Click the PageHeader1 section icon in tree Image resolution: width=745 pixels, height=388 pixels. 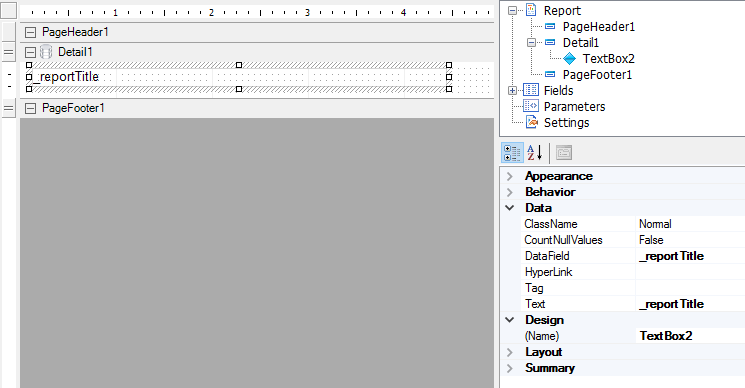[x=550, y=27]
